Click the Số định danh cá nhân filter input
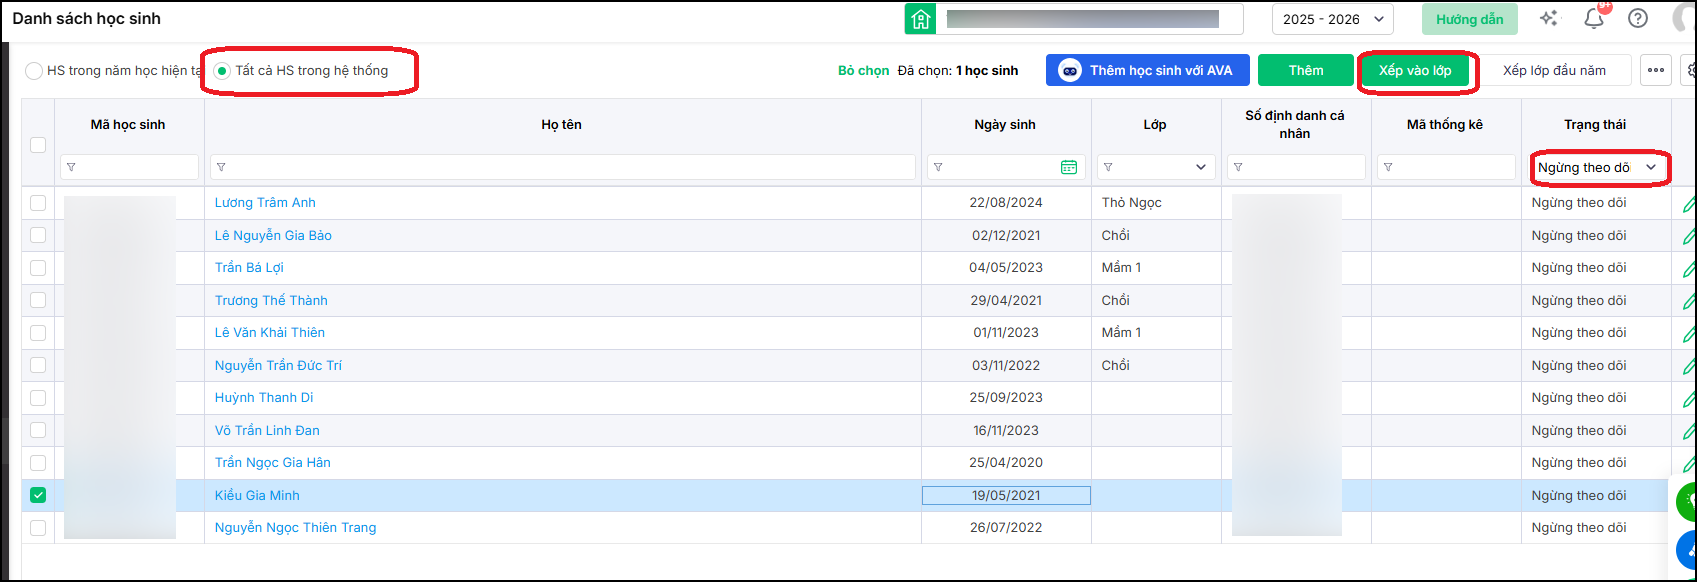This screenshot has width=1697, height=582. coord(1296,167)
